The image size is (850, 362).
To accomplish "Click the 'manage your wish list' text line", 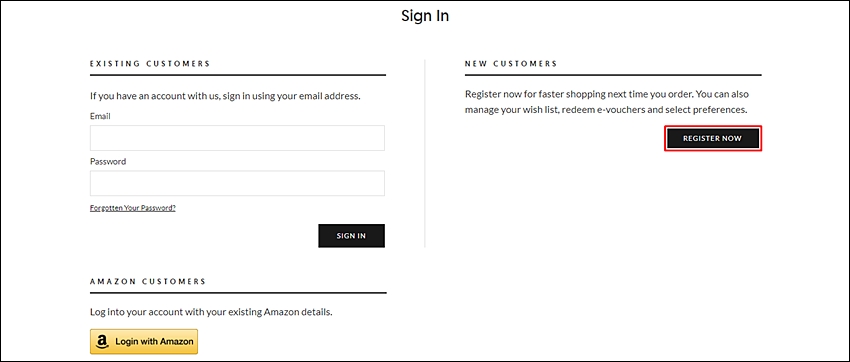I will click(x=606, y=109).
